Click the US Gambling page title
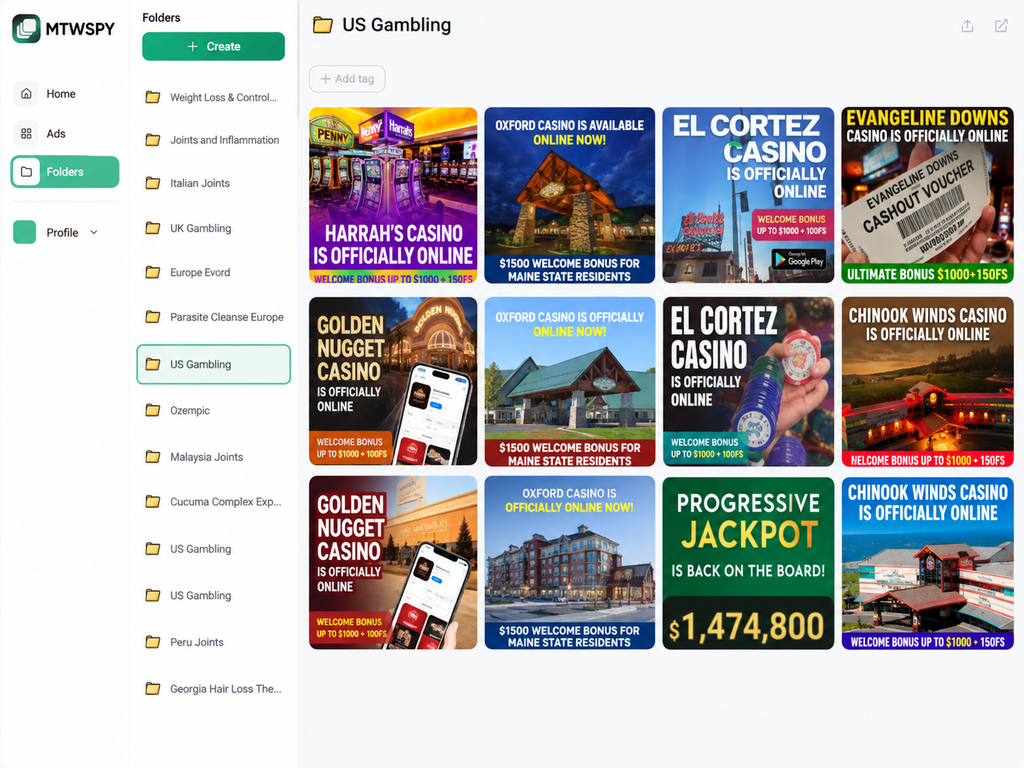The height and width of the screenshot is (768, 1024). [x=396, y=25]
